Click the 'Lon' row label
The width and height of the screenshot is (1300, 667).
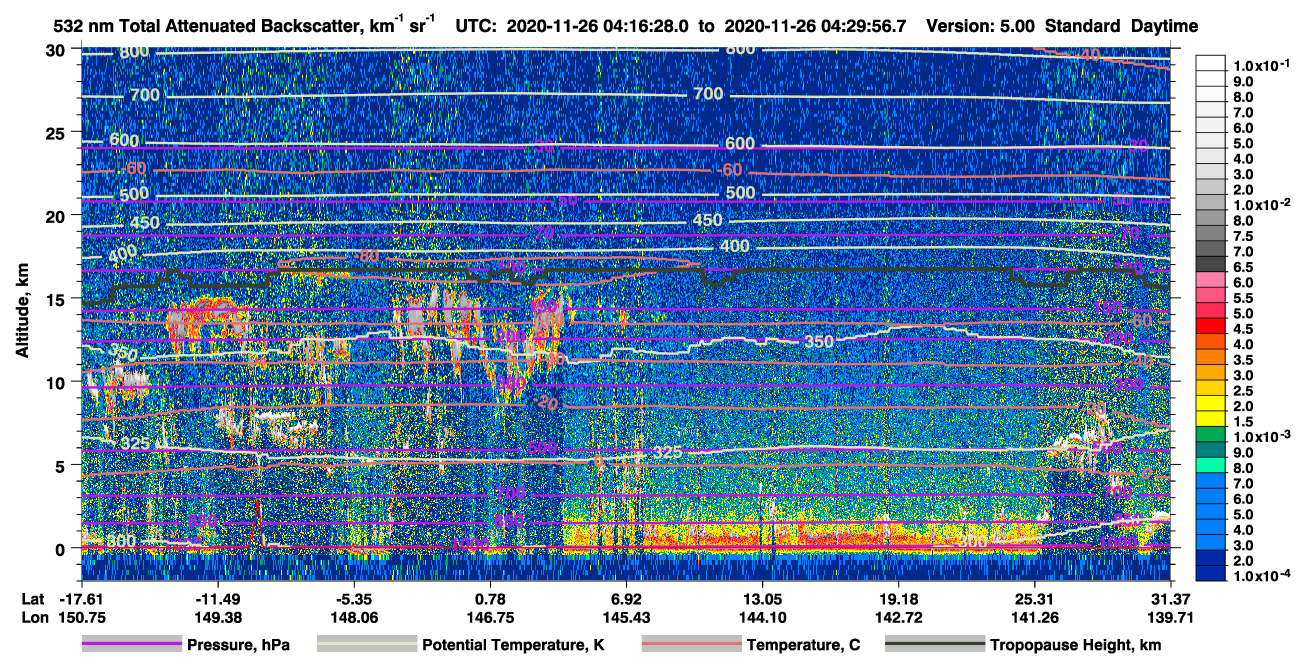point(34,618)
